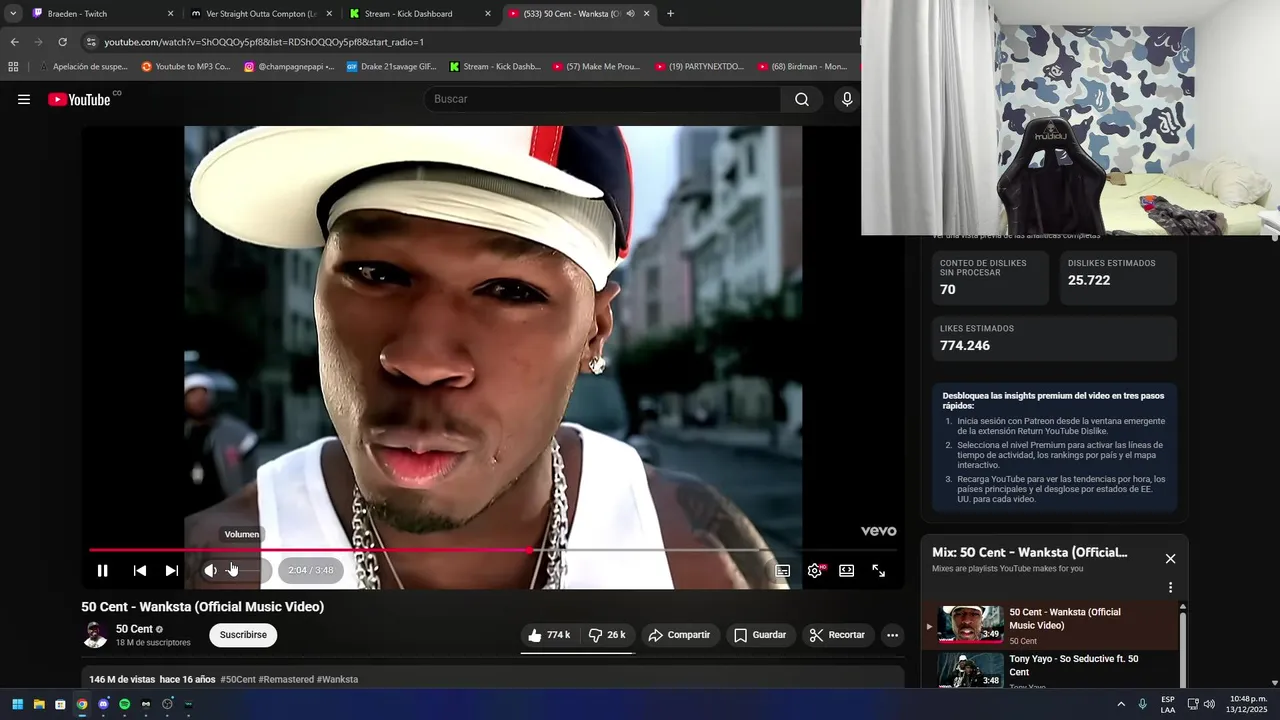This screenshot has width=1280, height=720.
Task: Skip to the next video
Action: (172, 571)
